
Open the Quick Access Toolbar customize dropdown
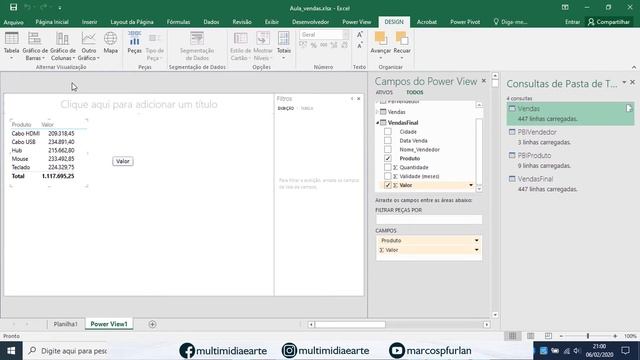point(60,8)
